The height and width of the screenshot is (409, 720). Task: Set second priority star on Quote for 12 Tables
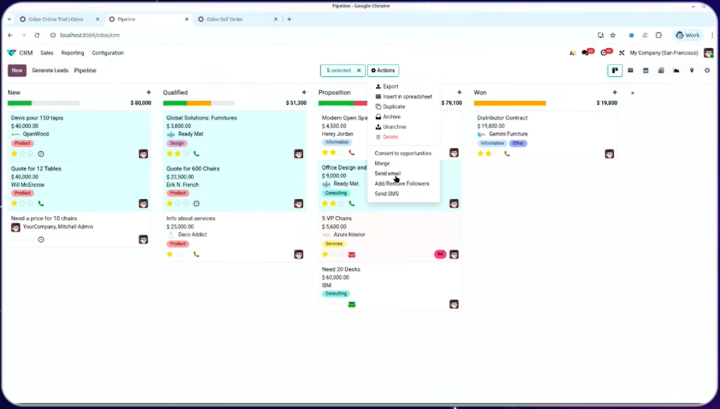(22, 203)
